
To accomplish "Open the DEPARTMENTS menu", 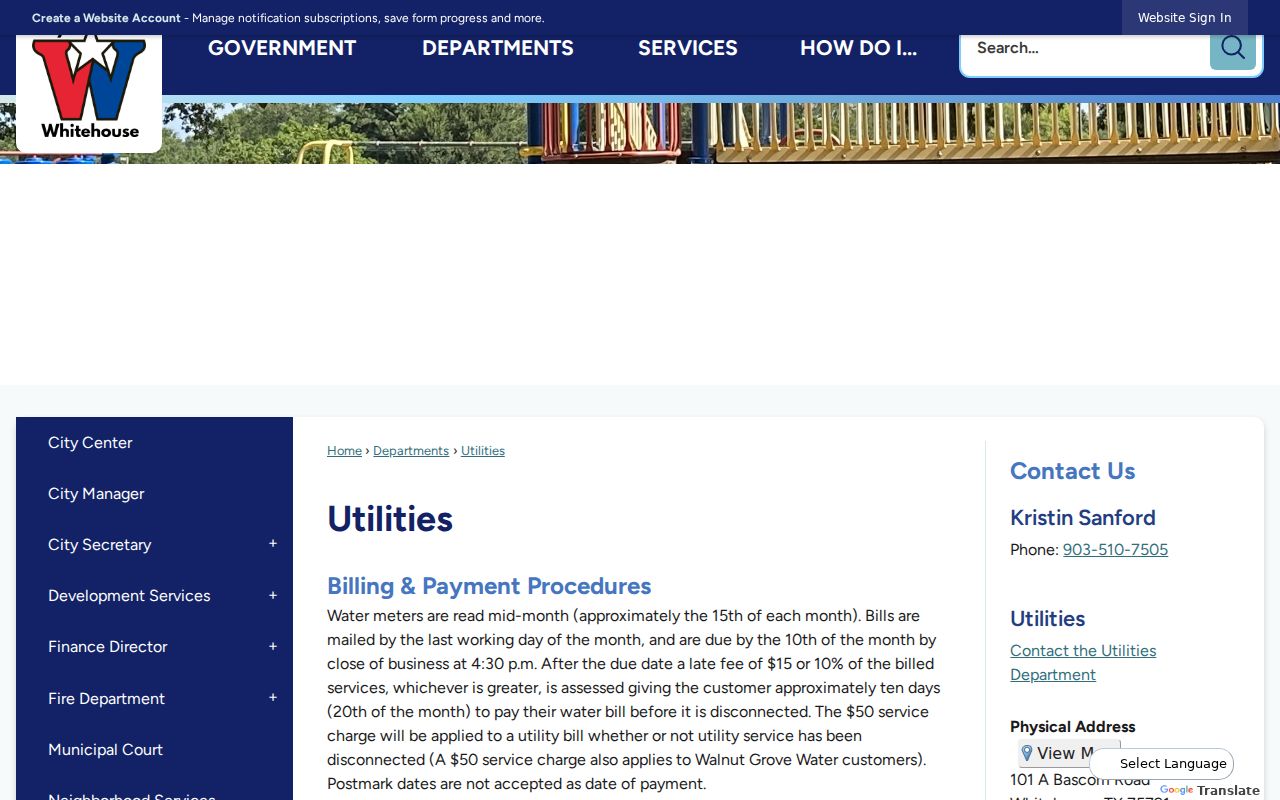I will point(498,48).
